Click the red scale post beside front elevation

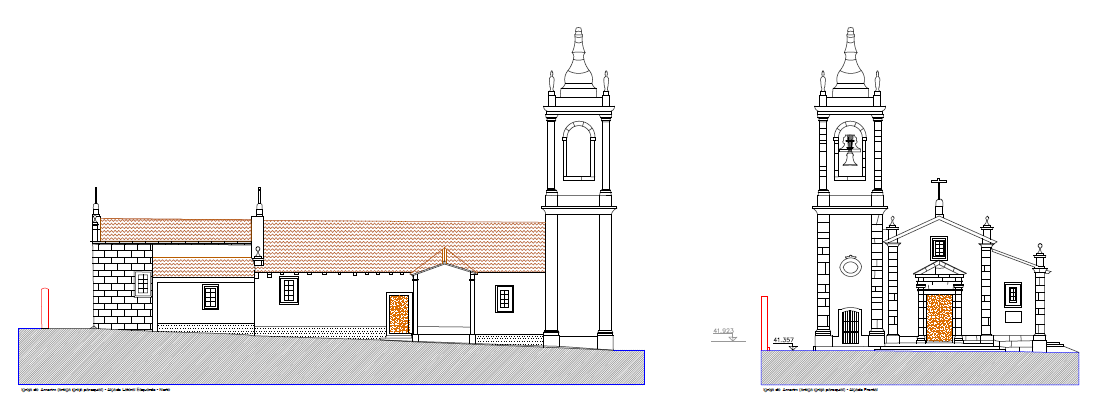point(764,322)
